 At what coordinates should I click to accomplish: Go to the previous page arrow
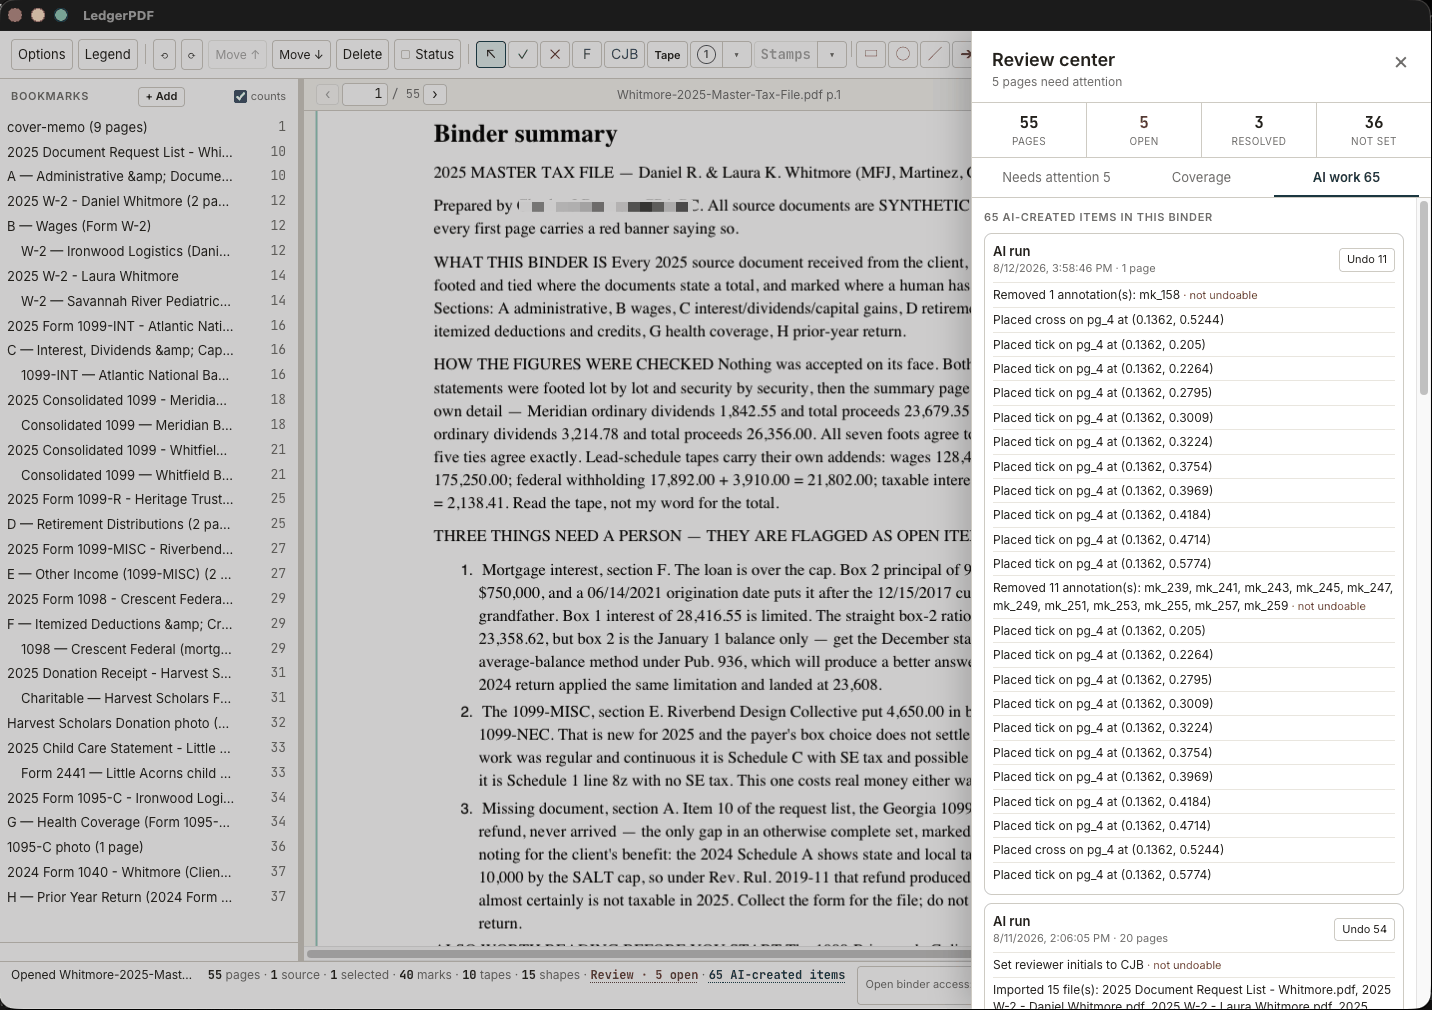327,95
